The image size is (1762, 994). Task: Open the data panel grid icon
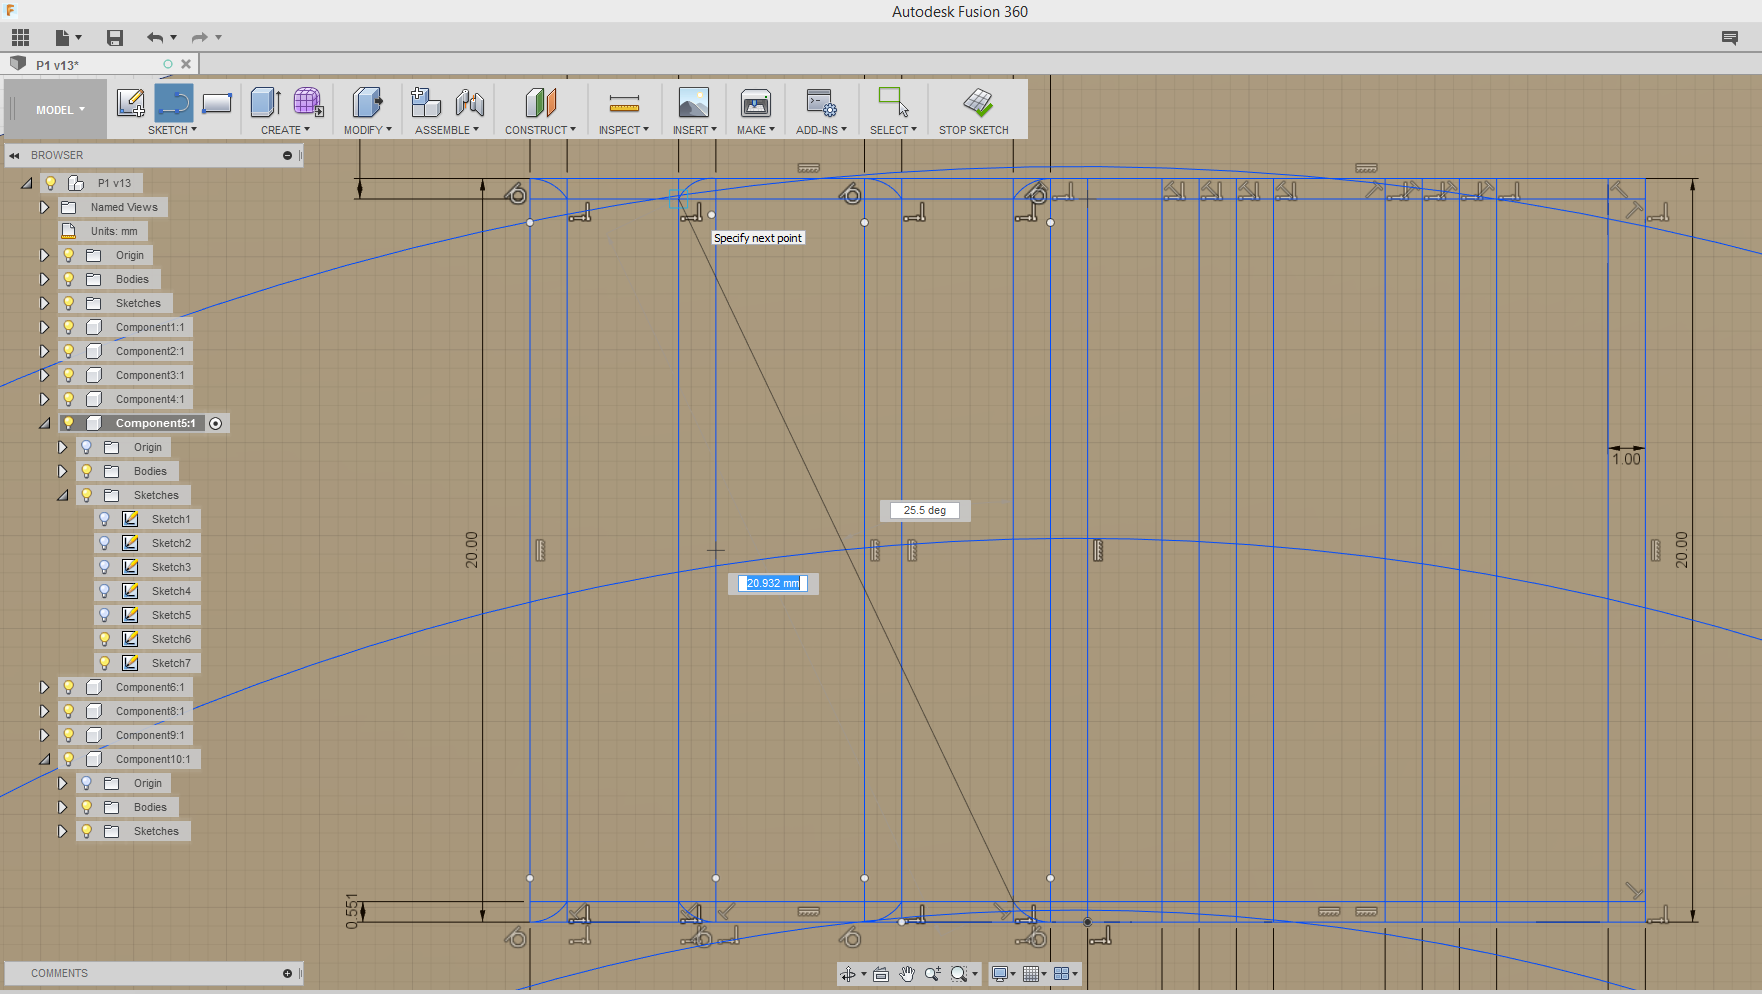point(20,38)
